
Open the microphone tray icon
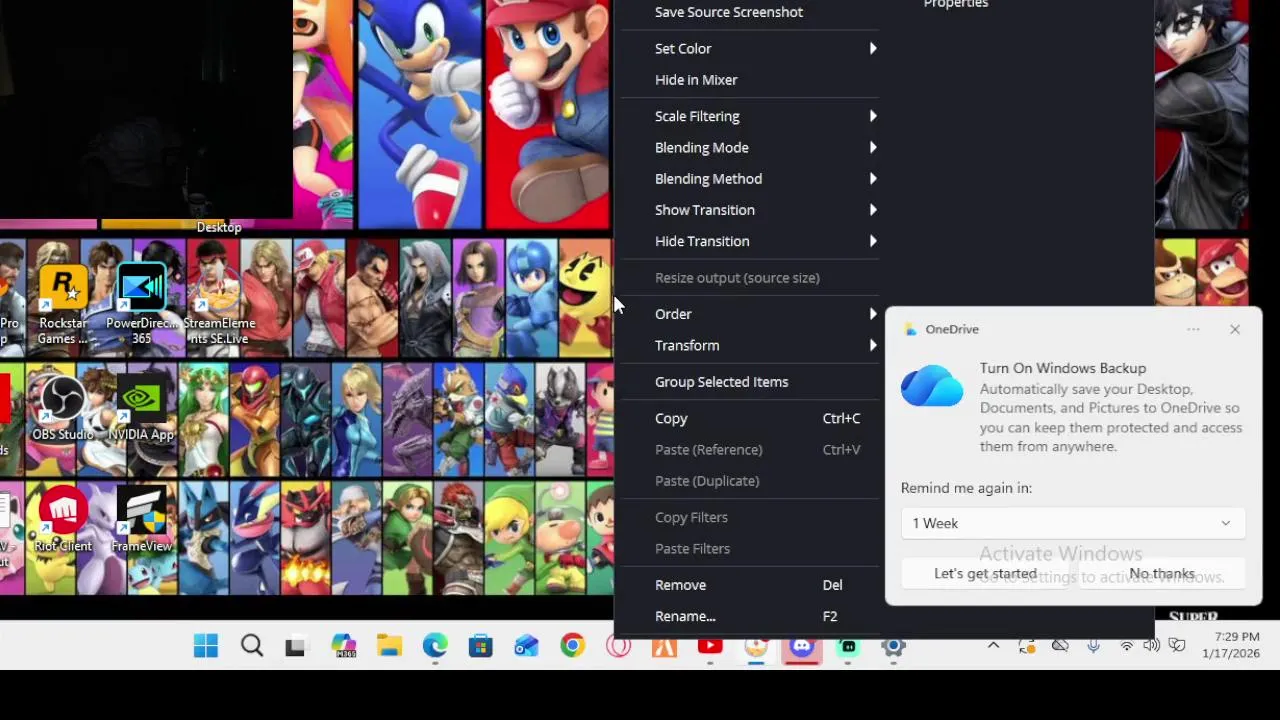tap(1093, 646)
